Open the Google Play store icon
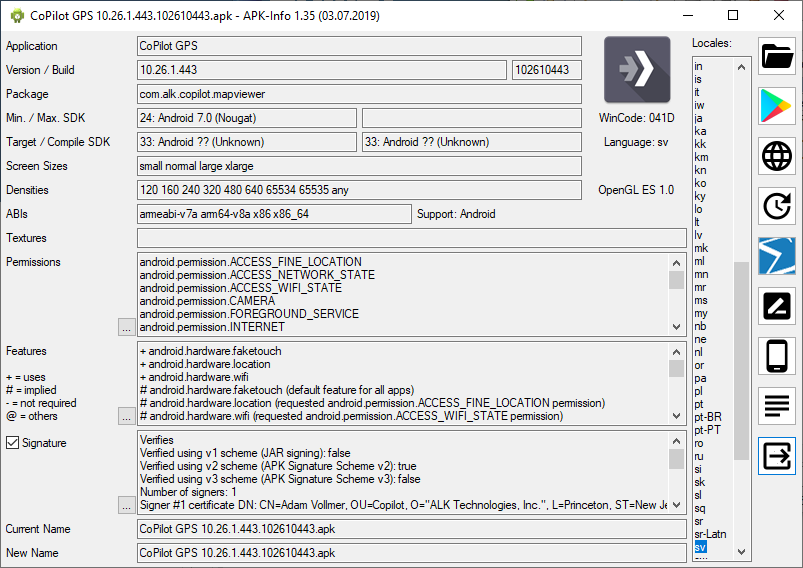Viewport: 803px width, 568px height. 777,106
